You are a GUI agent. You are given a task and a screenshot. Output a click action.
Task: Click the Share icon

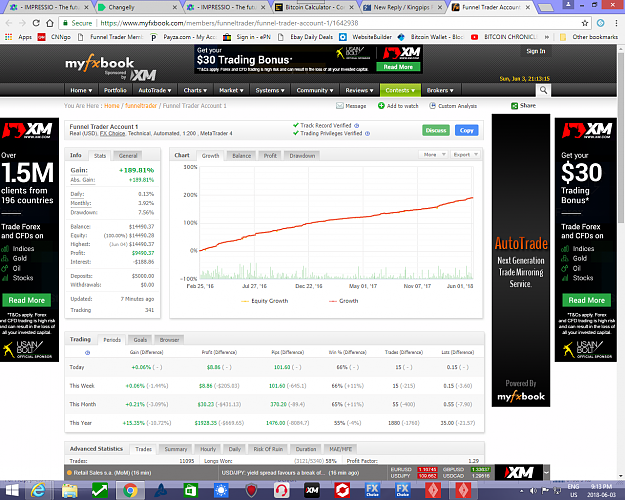coord(515,106)
